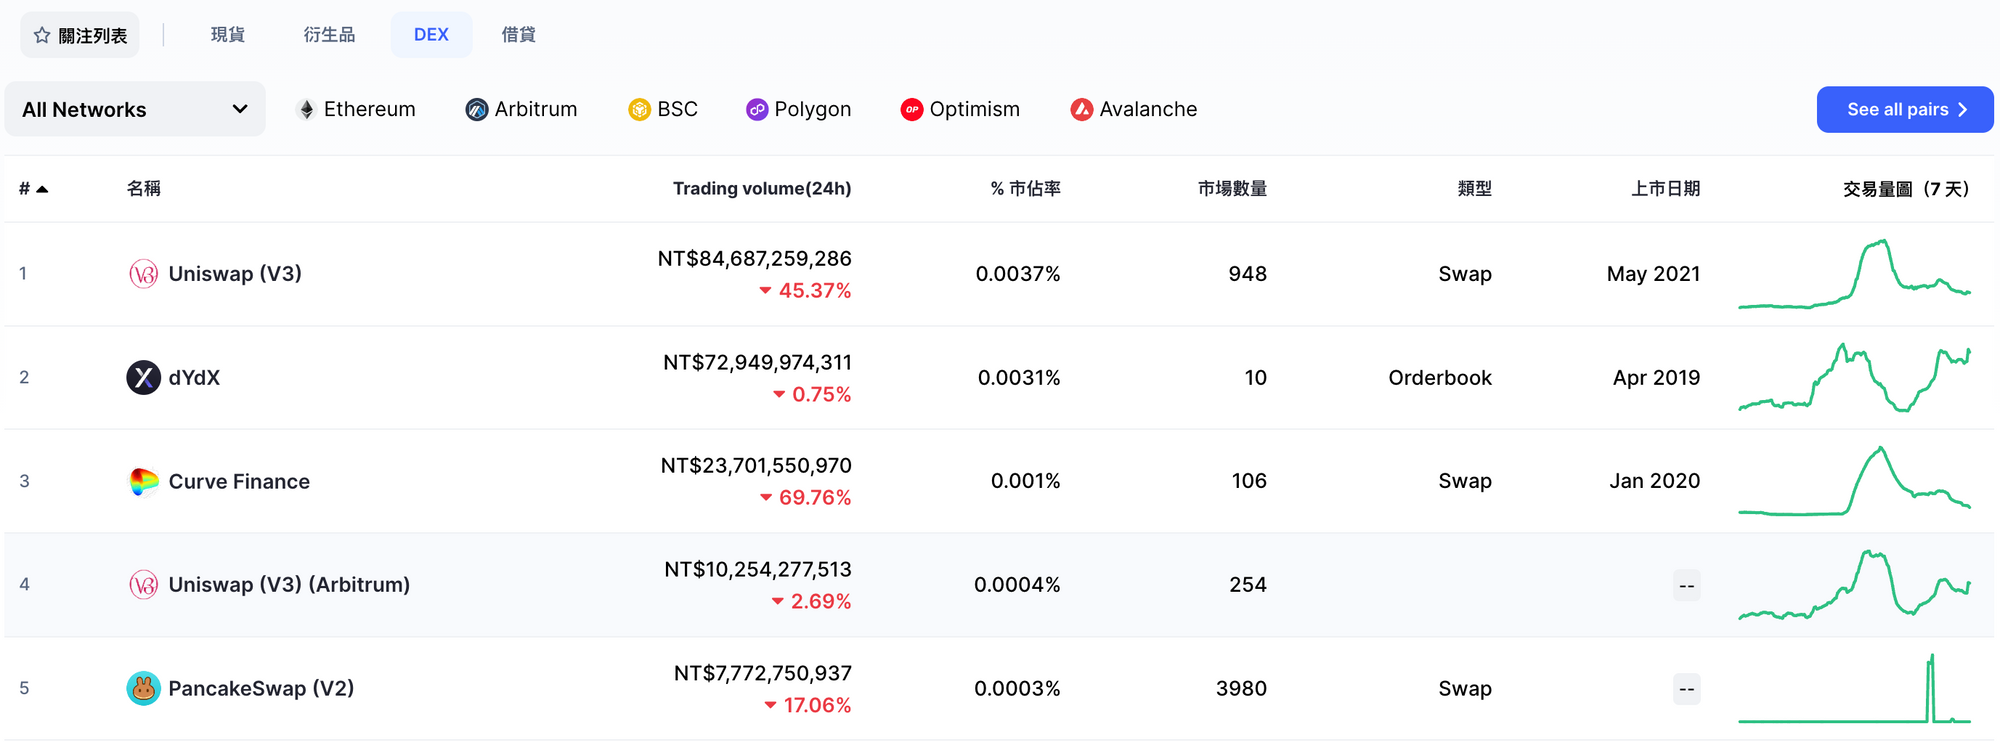The width and height of the screenshot is (2000, 742).
Task: Click the 3980 markets count
Action: [x=1241, y=689]
